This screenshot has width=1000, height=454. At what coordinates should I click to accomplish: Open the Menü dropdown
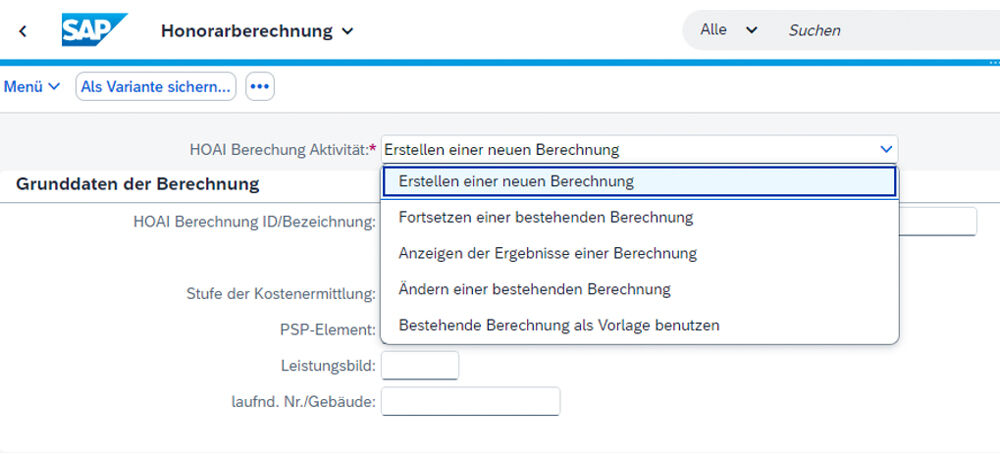[x=32, y=87]
